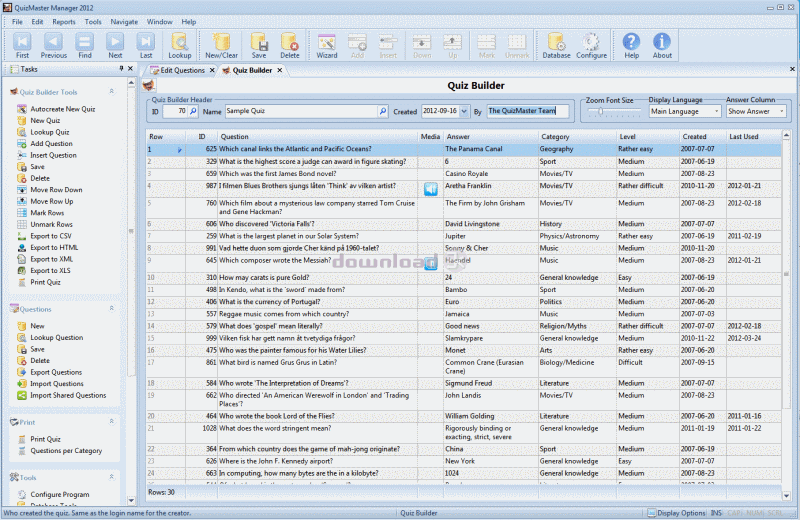
Task: Open the Answer Column dropdown
Action: coord(781,111)
